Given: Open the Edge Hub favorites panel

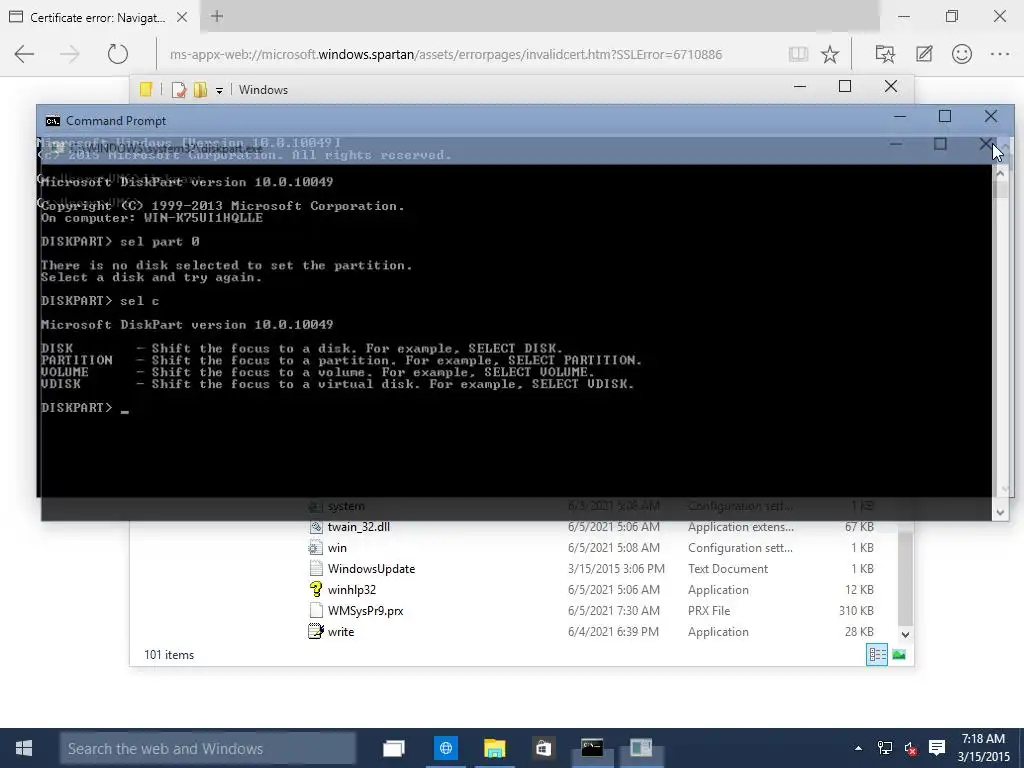Looking at the screenshot, I should (885, 54).
